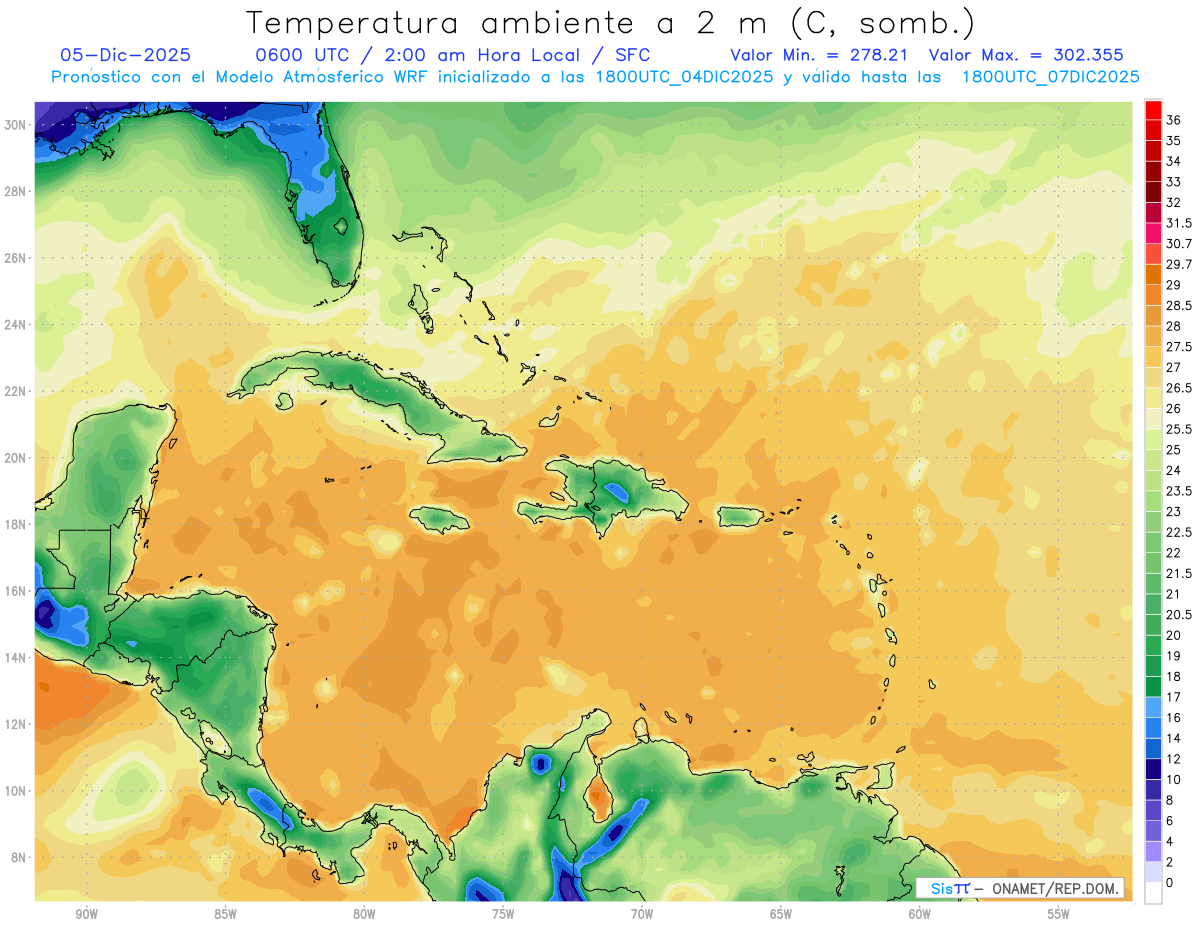
Task: Click the '0600 UTC / 2:00 am Hora Local / SFC' text
Action: click(x=454, y=55)
